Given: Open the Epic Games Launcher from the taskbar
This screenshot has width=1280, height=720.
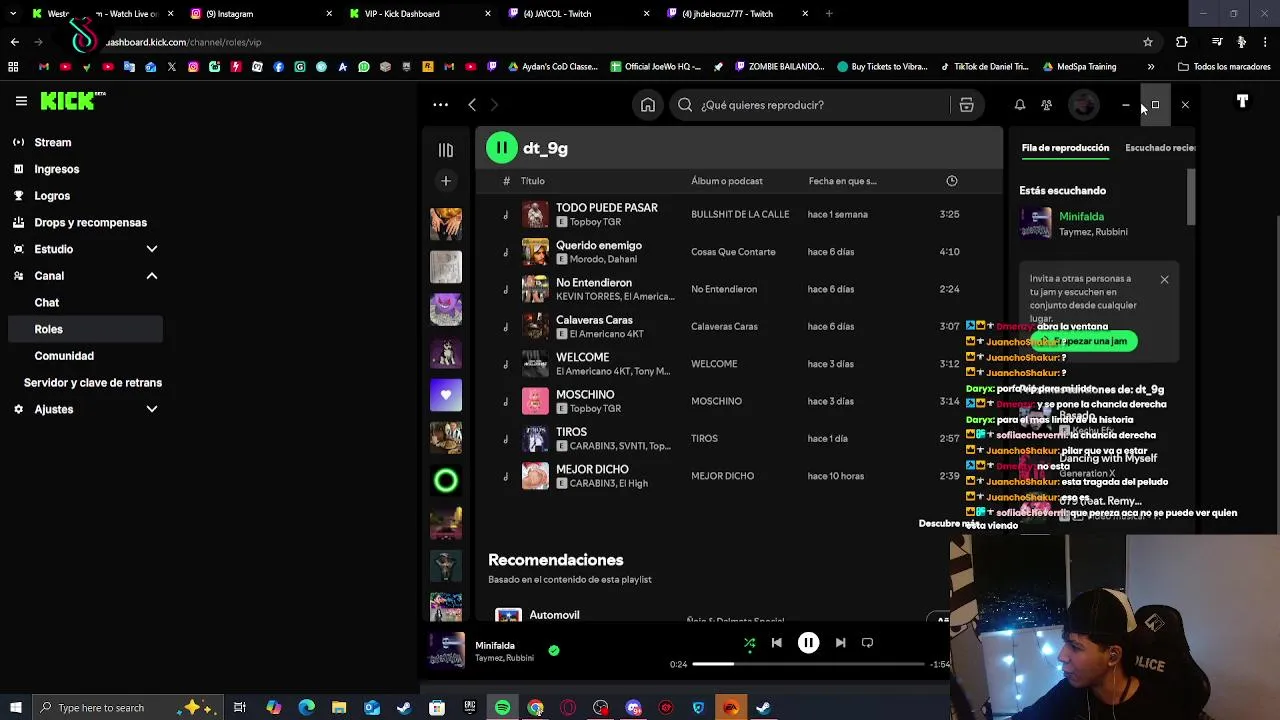Looking at the screenshot, I should pos(470,708).
